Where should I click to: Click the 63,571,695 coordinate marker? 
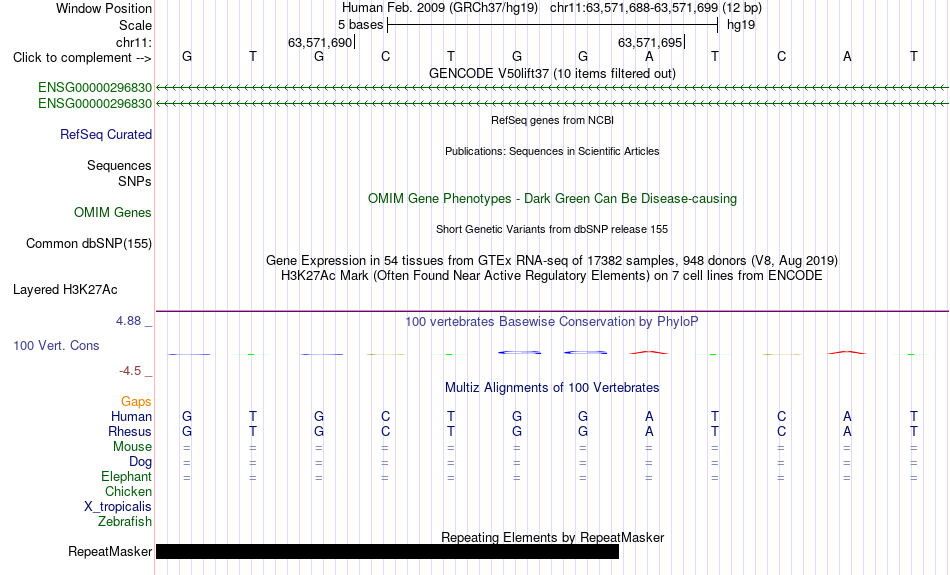(x=650, y=42)
